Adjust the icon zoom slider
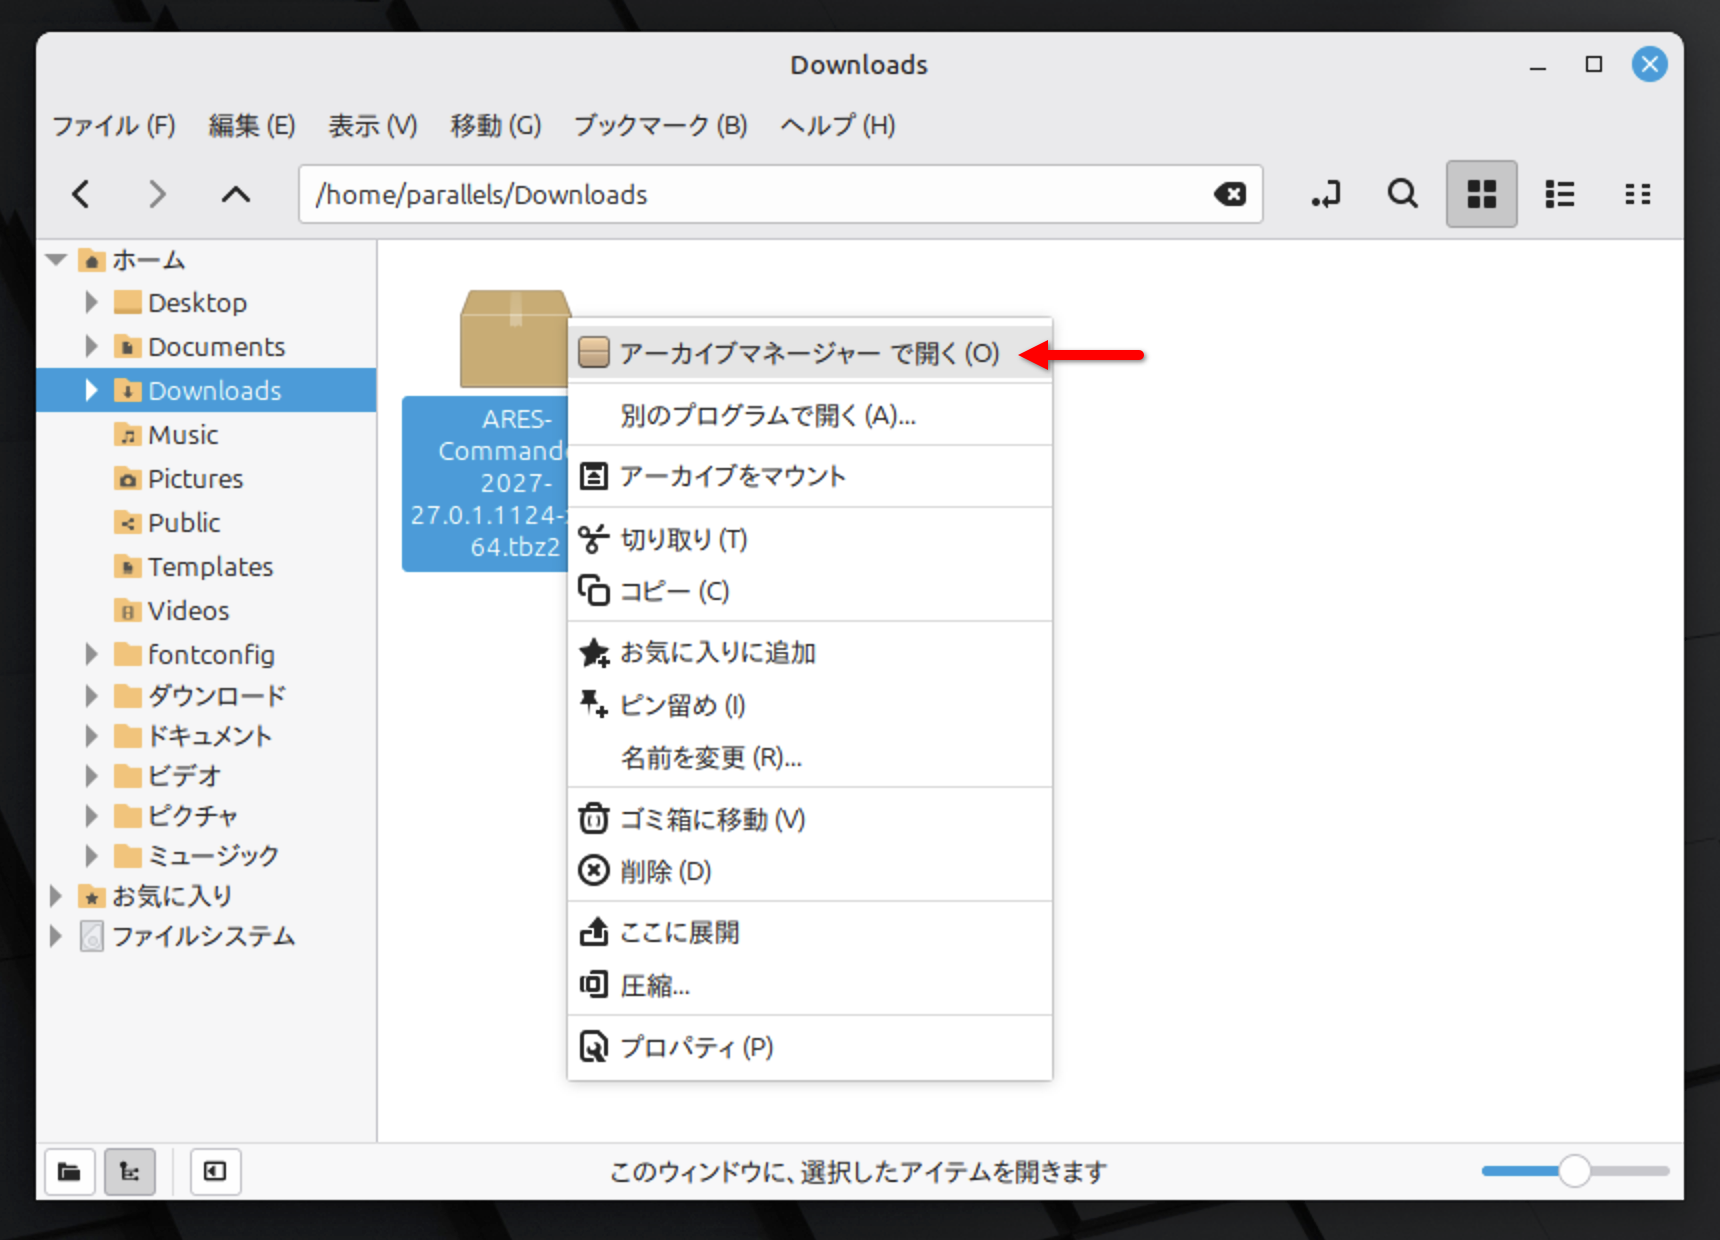 [x=1574, y=1171]
